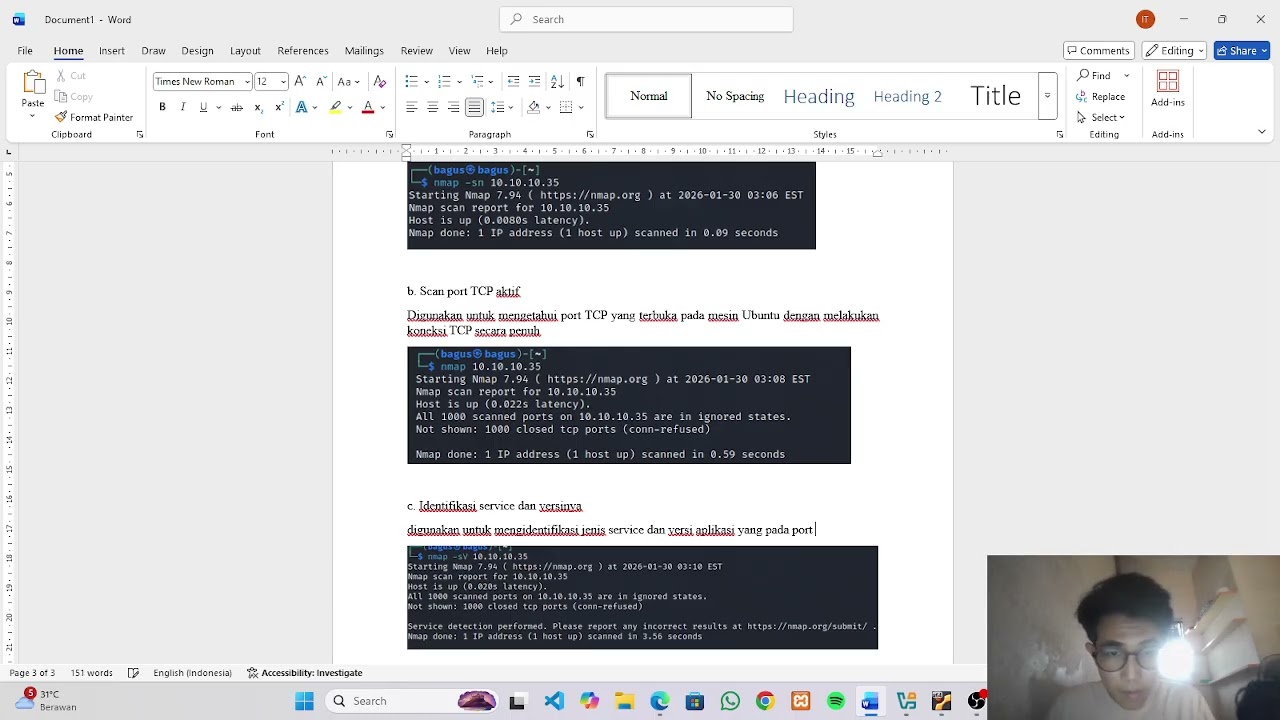Align text to the right
Viewport: 1280px width, 720px height.
pyautogui.click(x=453, y=107)
